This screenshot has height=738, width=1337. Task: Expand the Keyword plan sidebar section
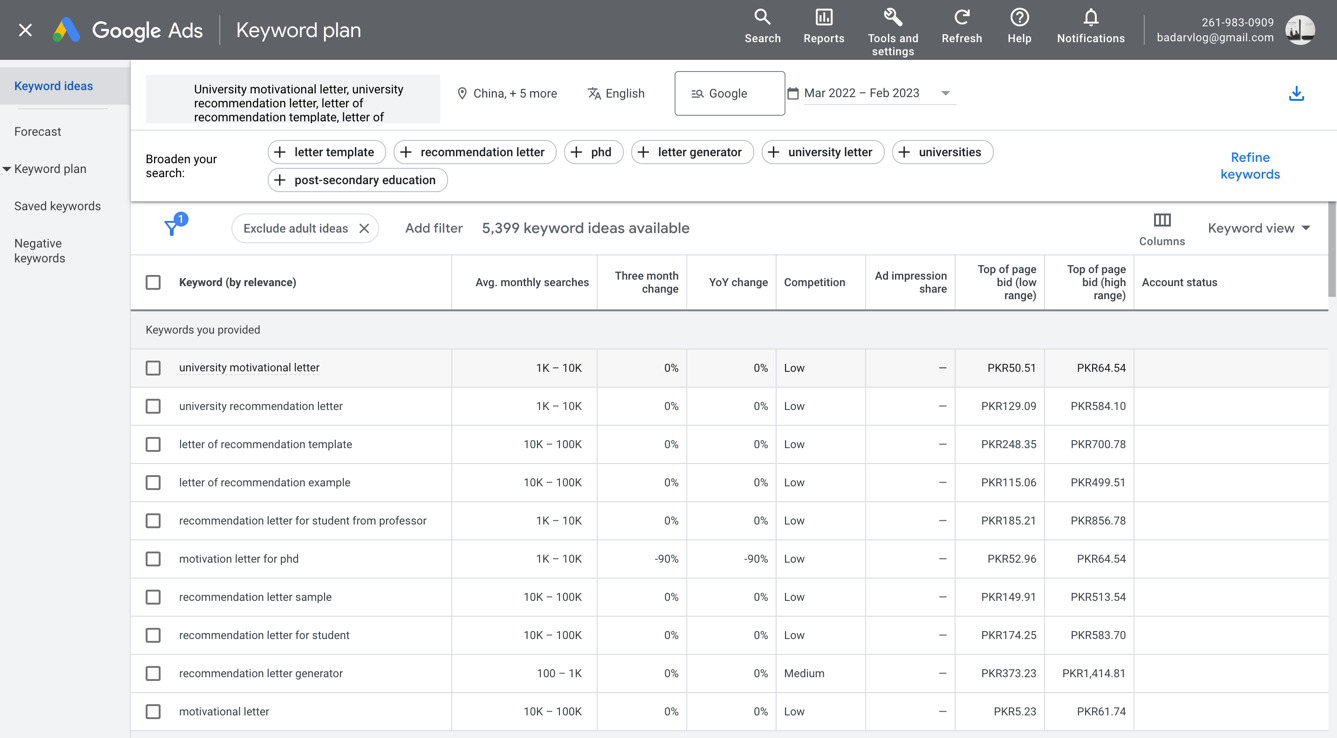pyautogui.click(x=44, y=169)
